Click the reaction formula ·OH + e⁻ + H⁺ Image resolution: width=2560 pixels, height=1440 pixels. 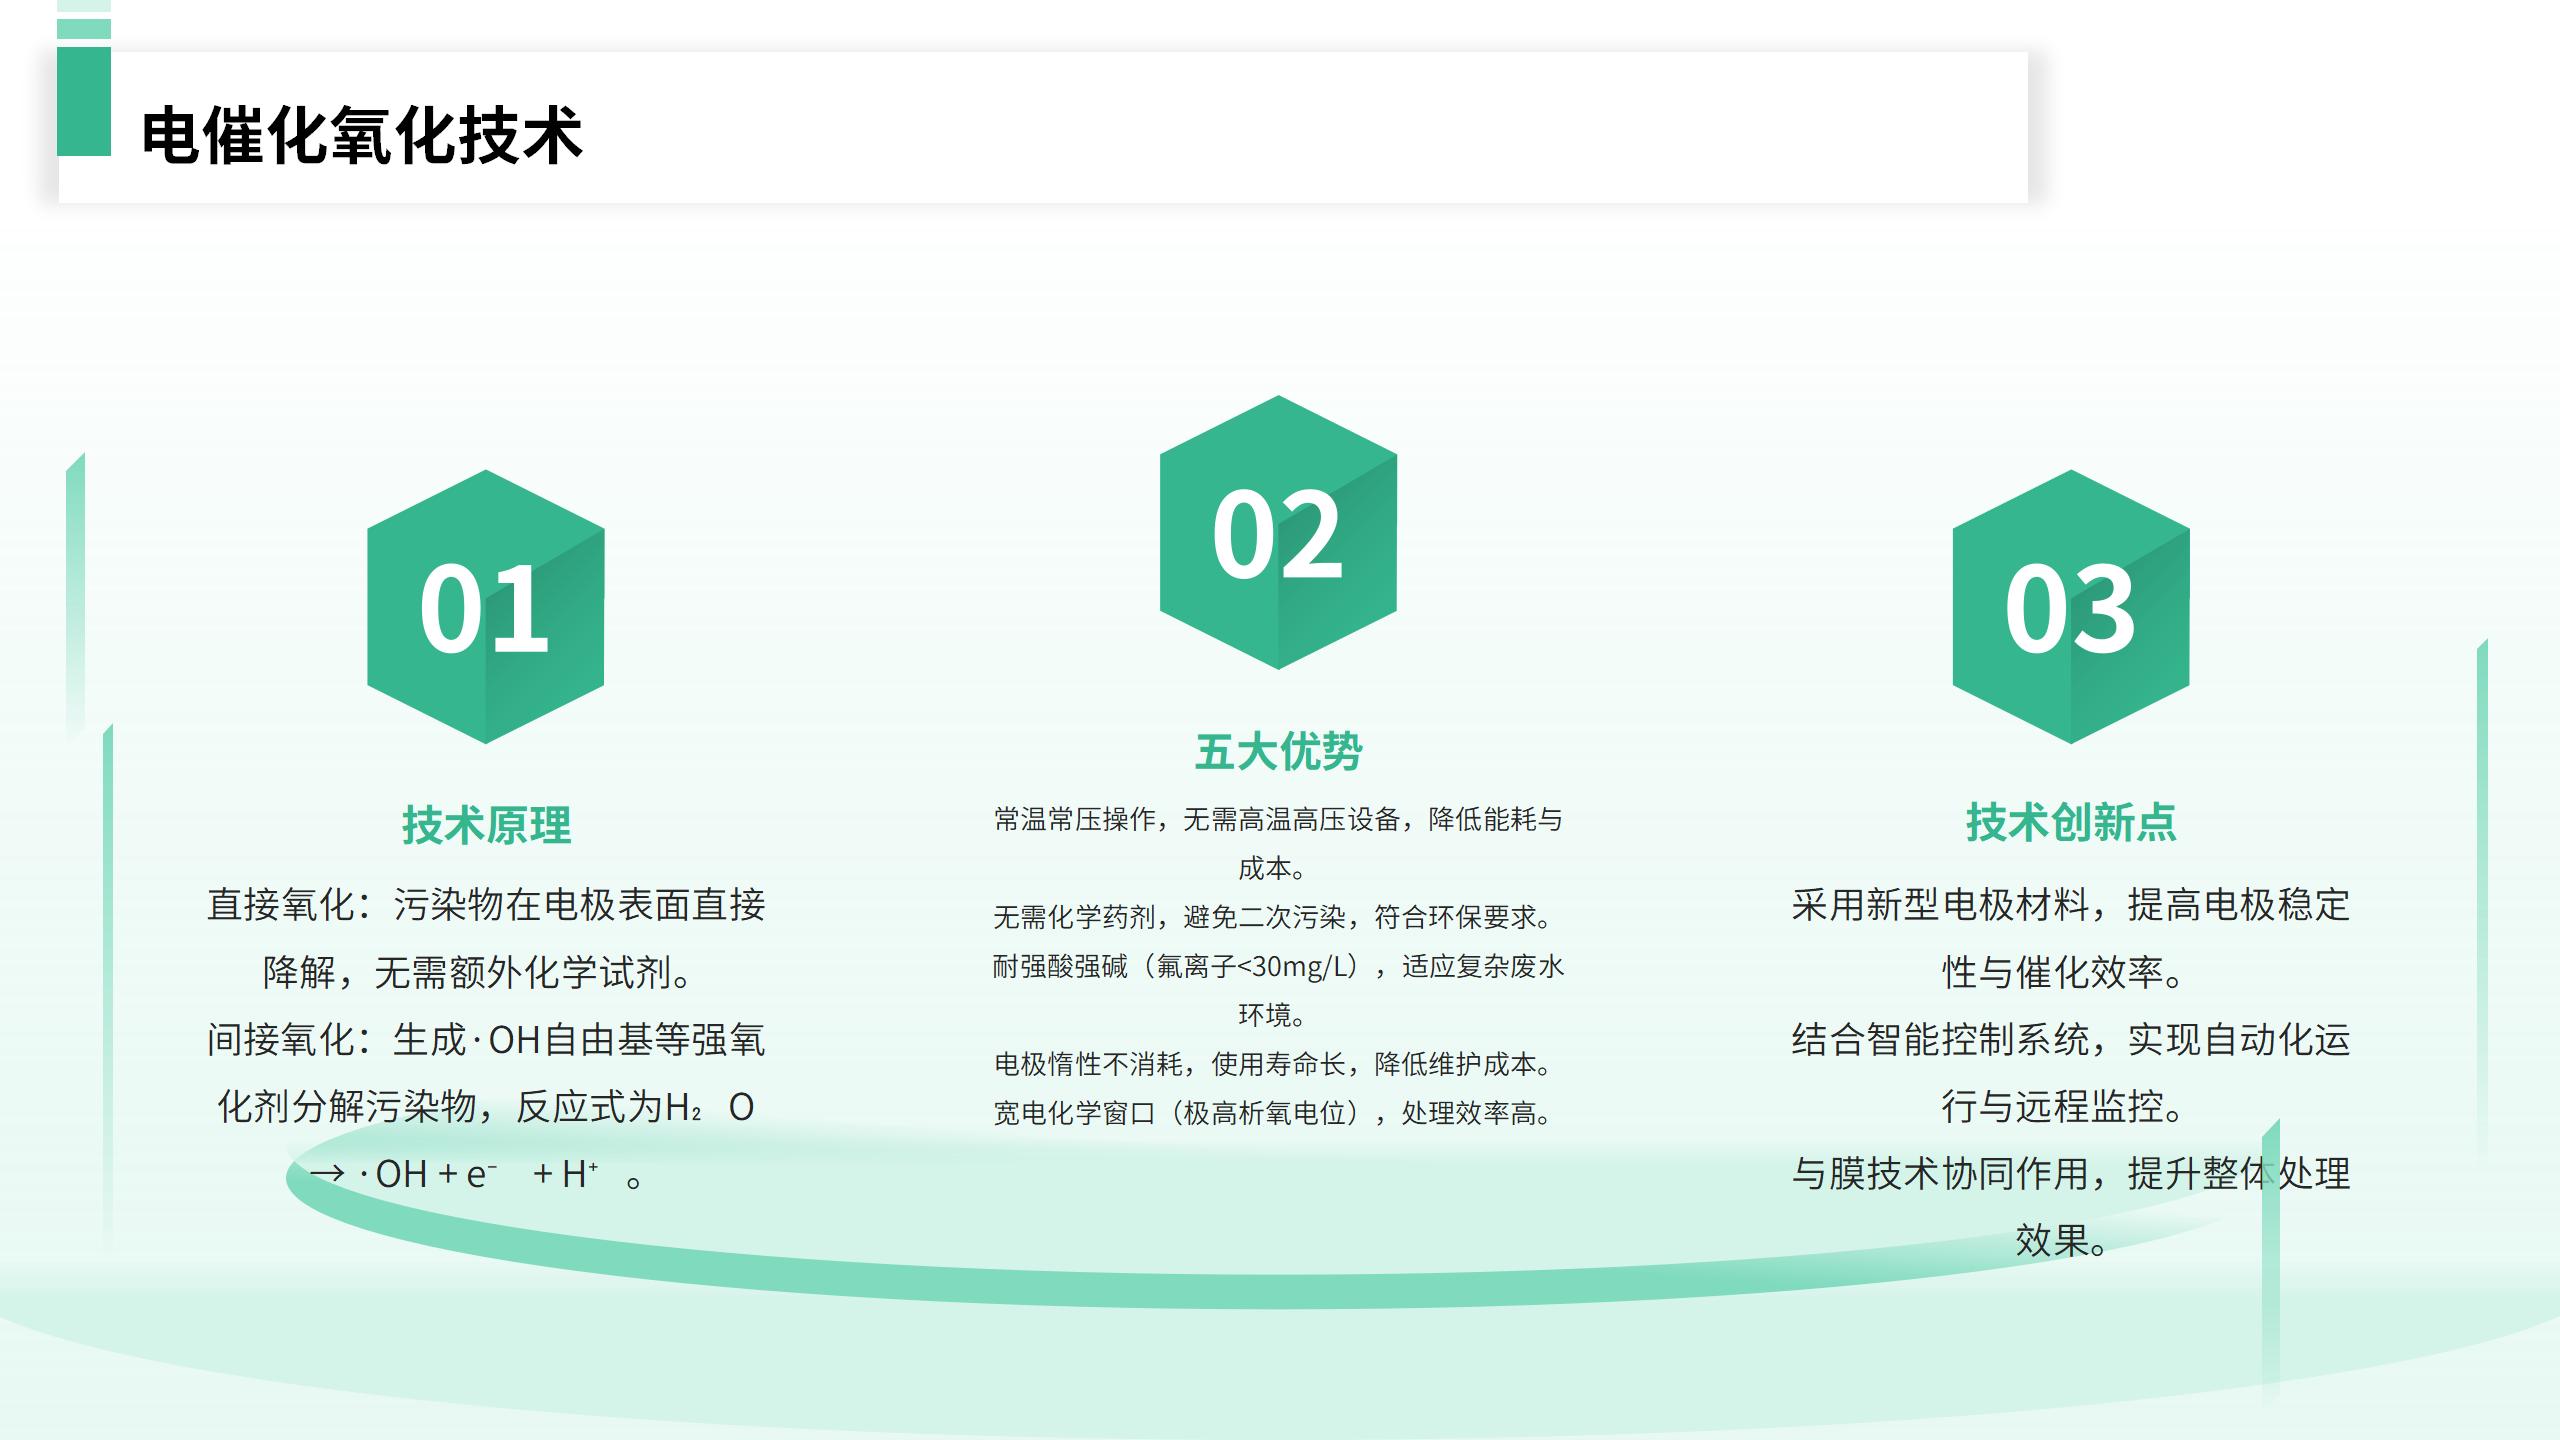click(478, 1174)
